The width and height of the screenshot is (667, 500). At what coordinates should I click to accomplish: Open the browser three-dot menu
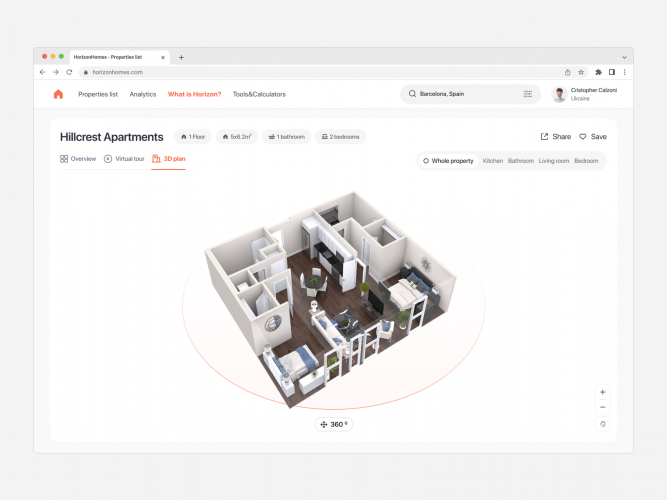coord(624,72)
